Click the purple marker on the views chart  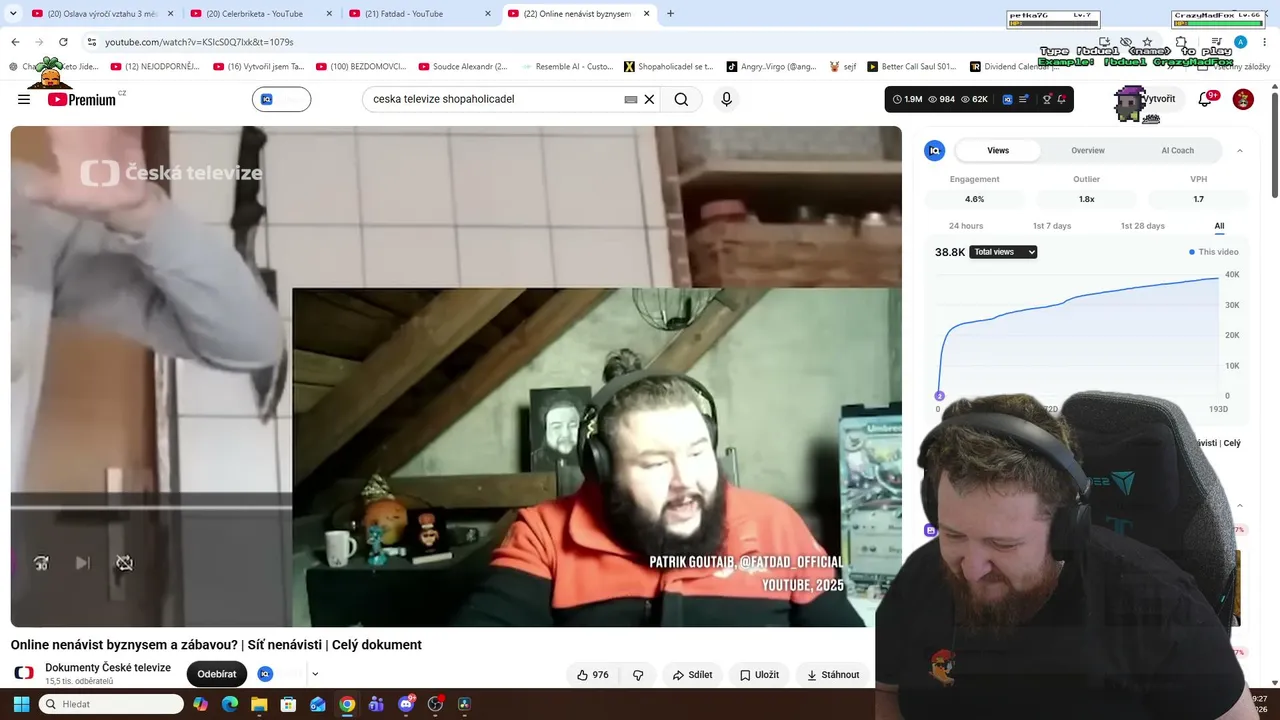(x=939, y=396)
